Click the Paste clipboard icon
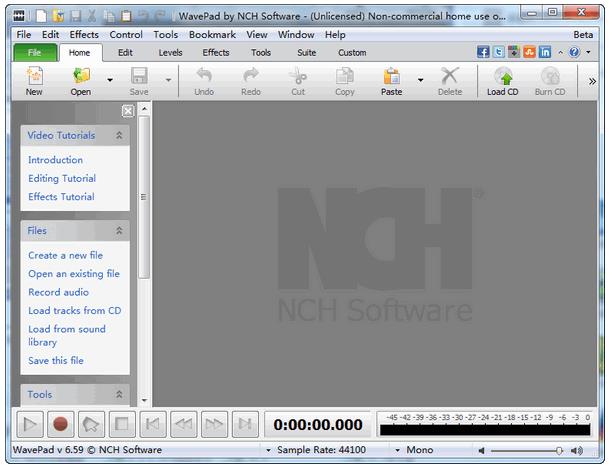The image size is (609, 469). [392, 76]
